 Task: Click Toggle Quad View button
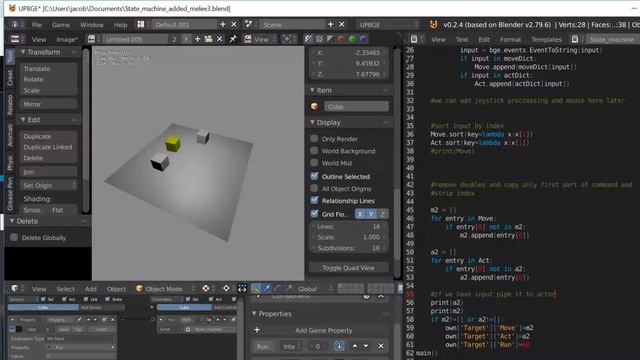(349, 268)
